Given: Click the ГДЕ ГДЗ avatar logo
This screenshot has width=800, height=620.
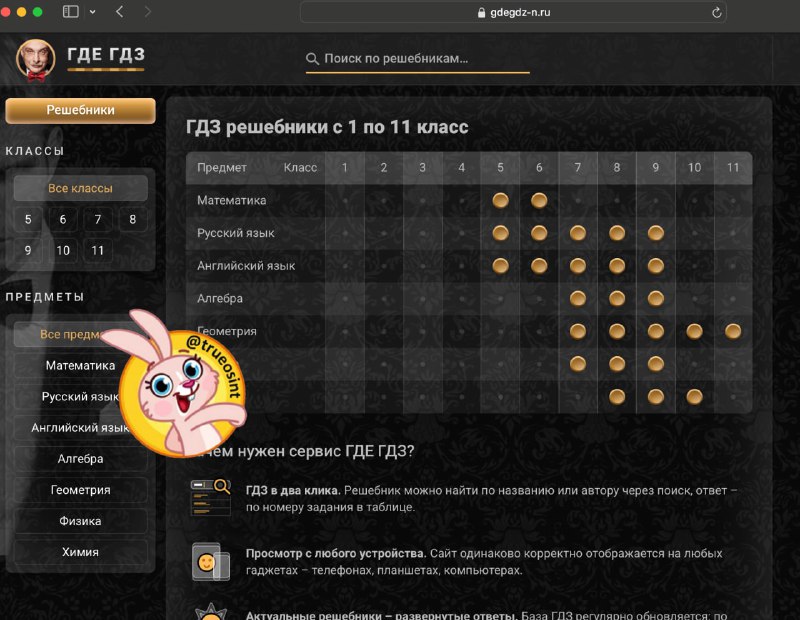Looking at the screenshot, I should 35,60.
